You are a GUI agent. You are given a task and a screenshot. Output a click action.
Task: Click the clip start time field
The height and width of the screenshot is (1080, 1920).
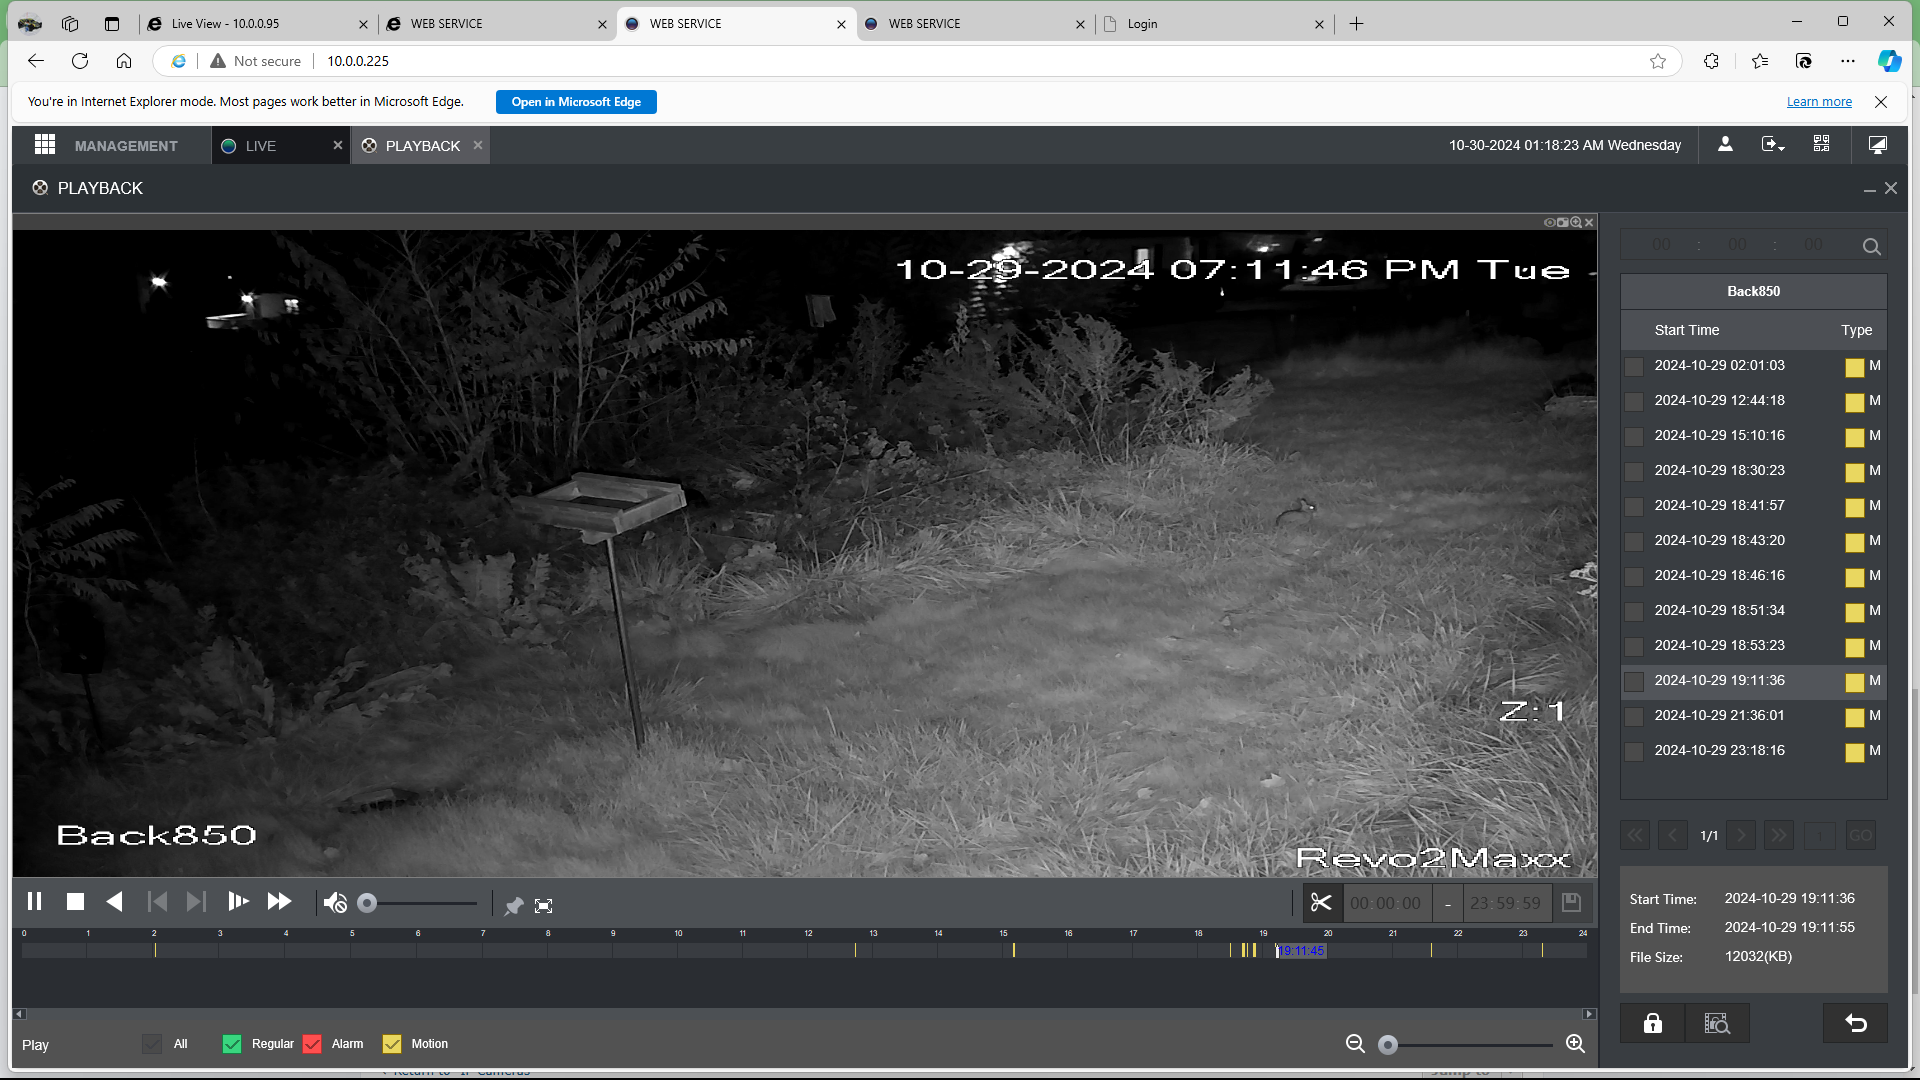tap(1385, 903)
